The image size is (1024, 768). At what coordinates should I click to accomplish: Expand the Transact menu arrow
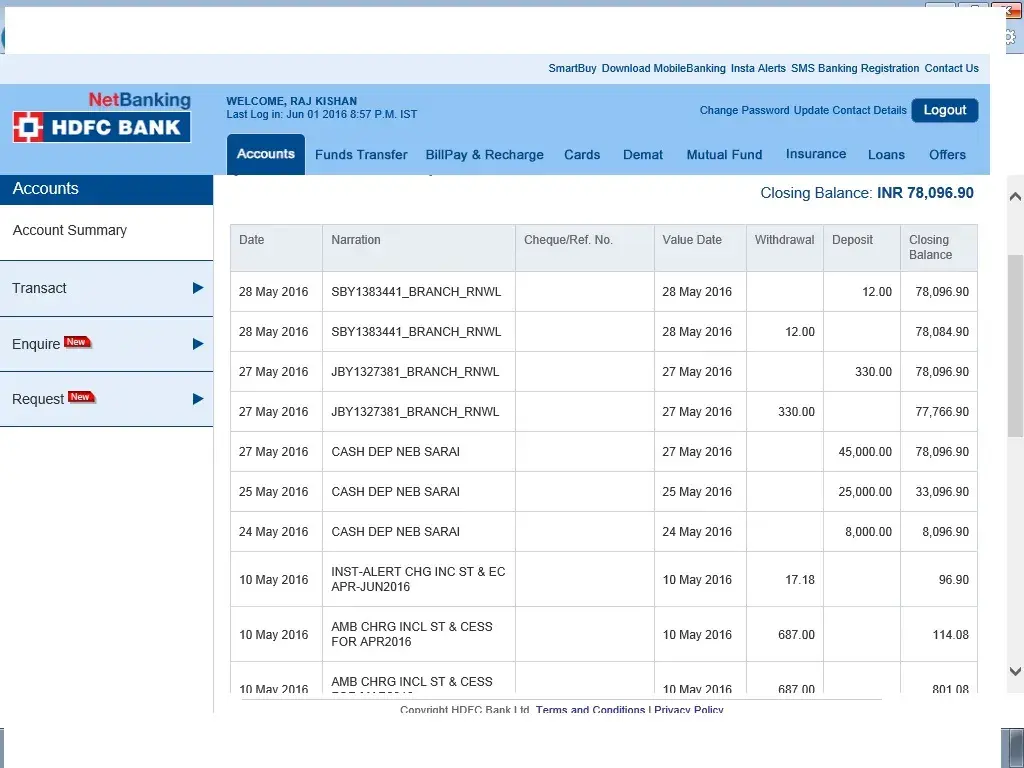[198, 288]
